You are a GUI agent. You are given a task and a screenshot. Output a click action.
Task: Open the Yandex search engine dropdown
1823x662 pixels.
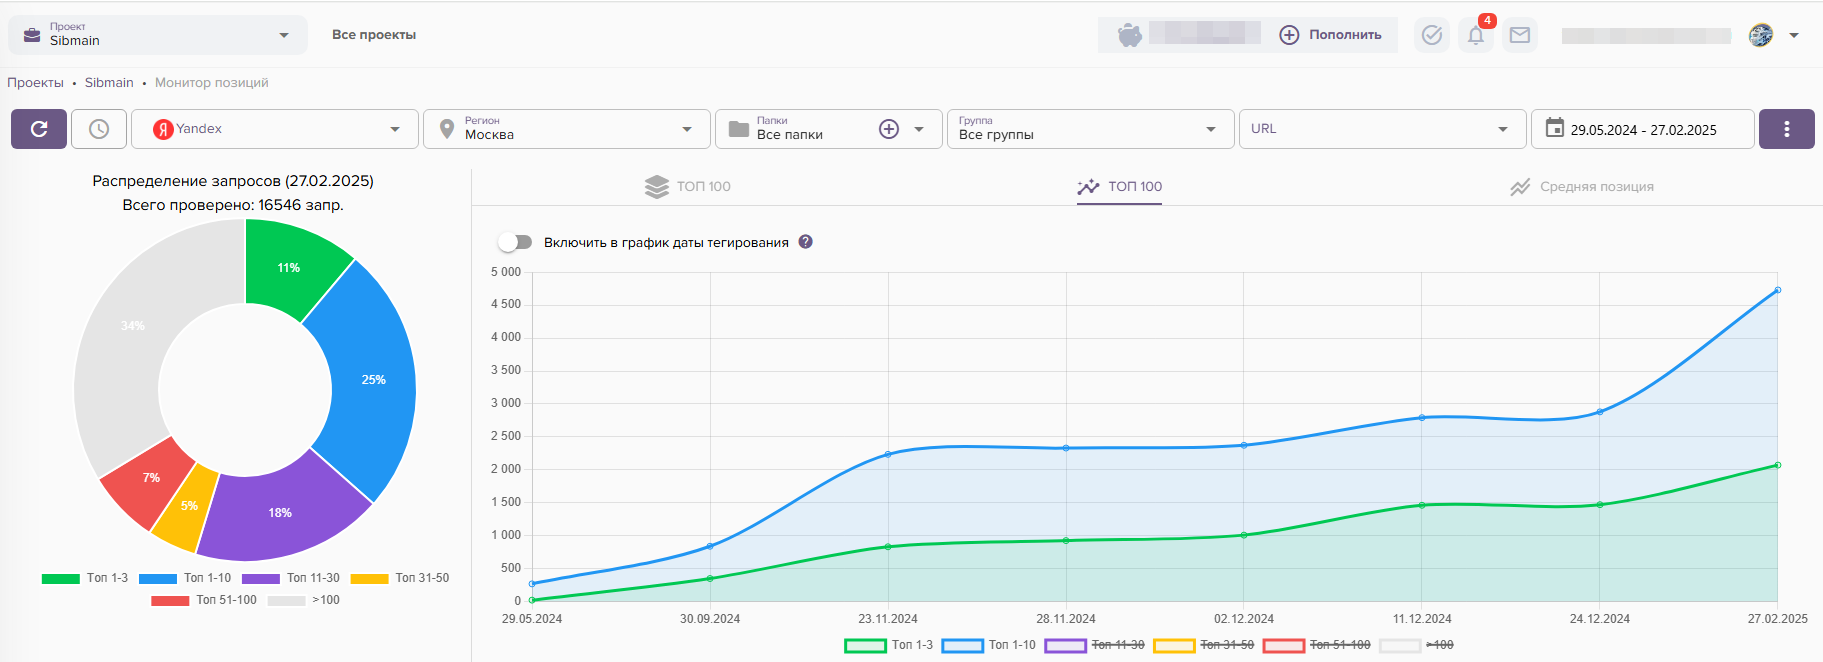point(275,129)
